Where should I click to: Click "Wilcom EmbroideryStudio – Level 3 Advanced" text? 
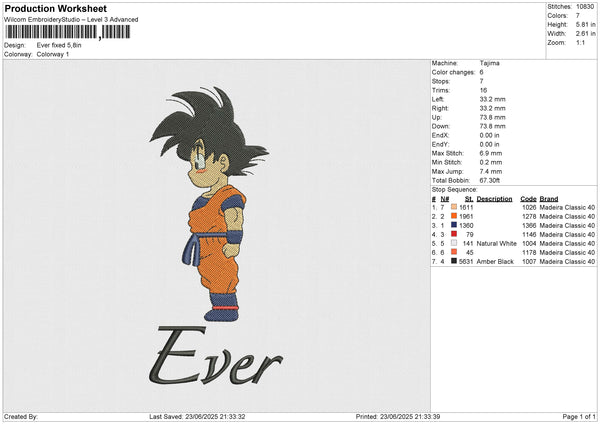click(x=71, y=20)
